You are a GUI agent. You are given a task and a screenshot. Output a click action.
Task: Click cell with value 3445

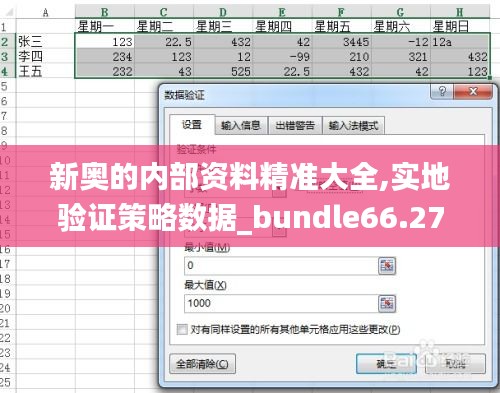(341, 42)
